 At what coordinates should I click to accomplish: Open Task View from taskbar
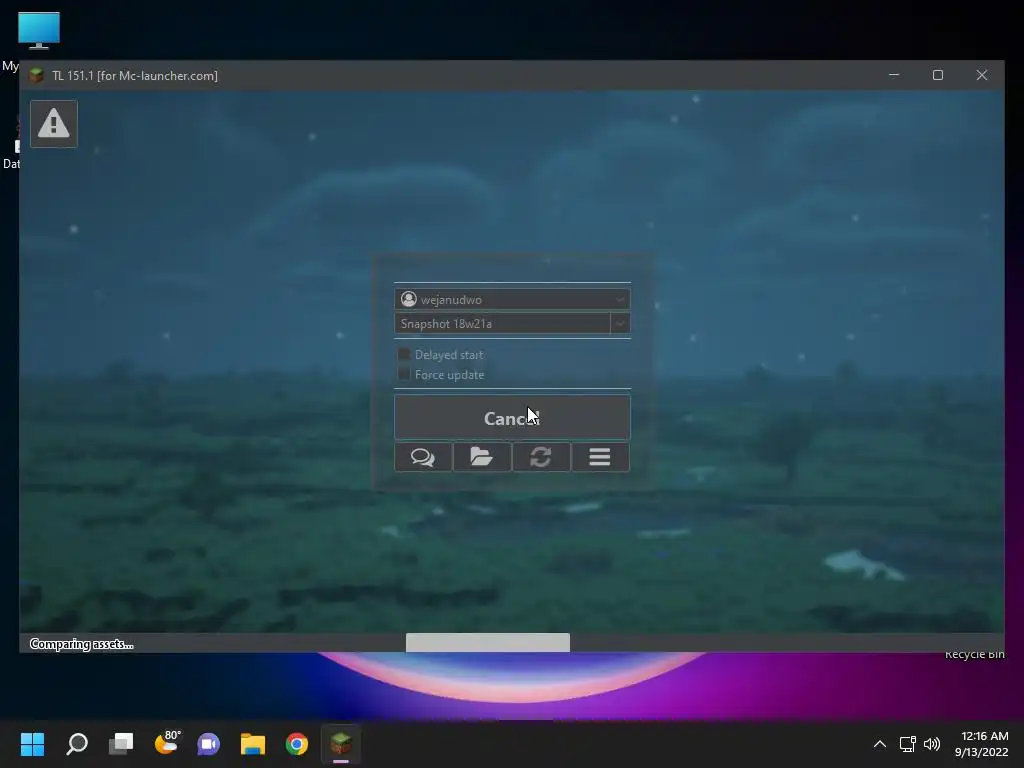pyautogui.click(x=121, y=744)
